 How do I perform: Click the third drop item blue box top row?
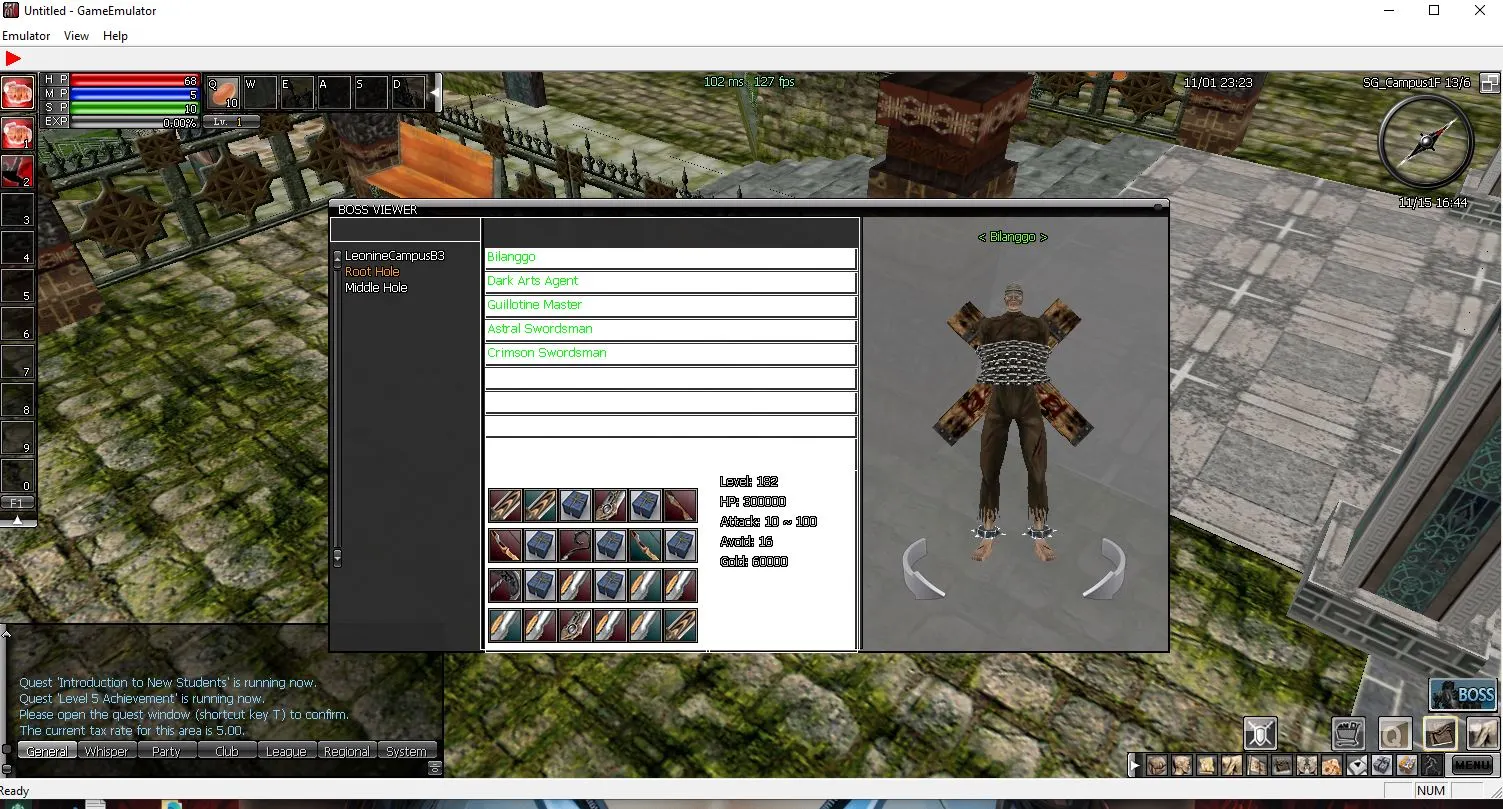click(x=575, y=506)
